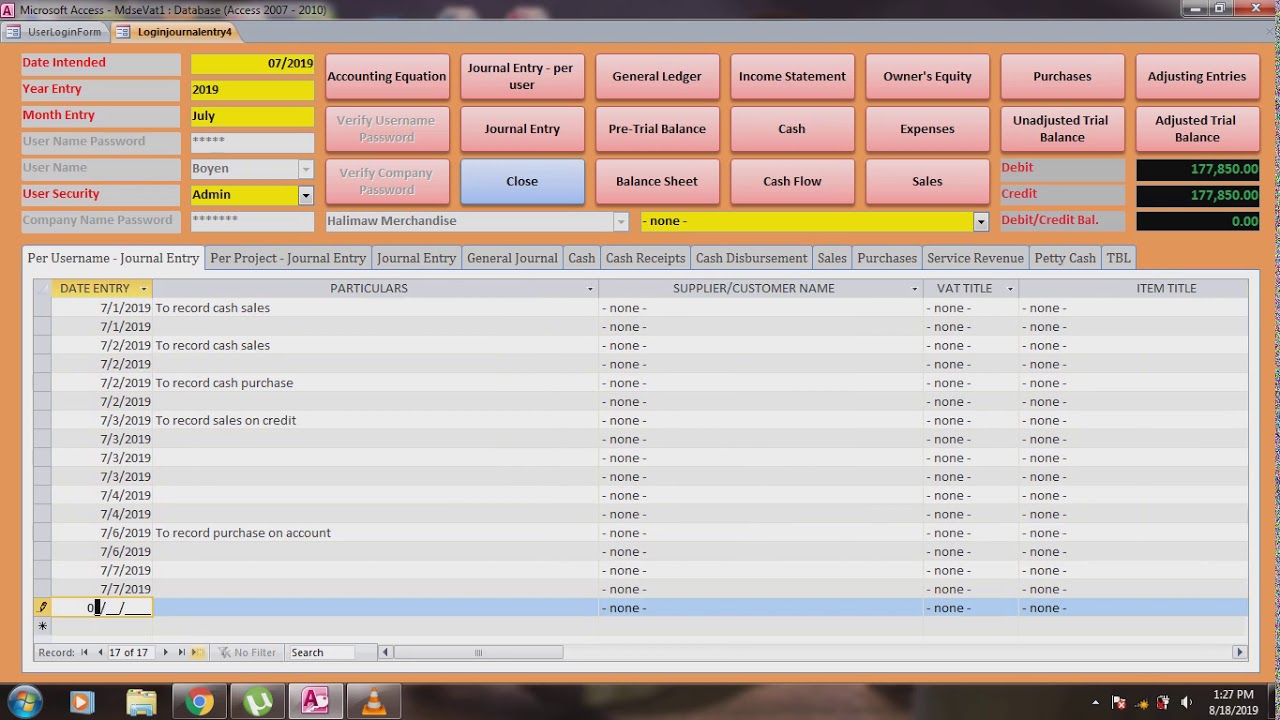Click the Date Intended field 07/2019

252,63
